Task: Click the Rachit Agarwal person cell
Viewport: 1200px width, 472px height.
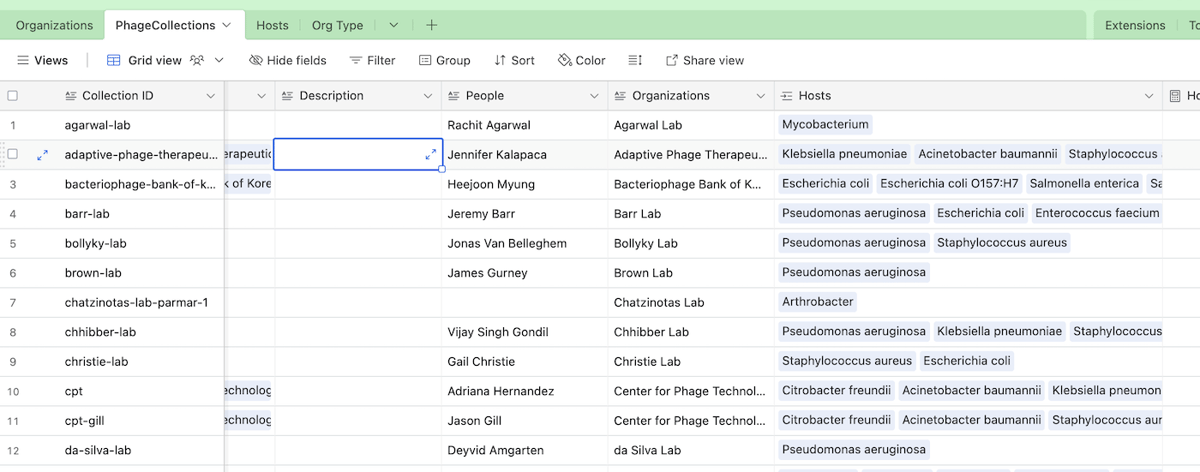Action: [525, 125]
